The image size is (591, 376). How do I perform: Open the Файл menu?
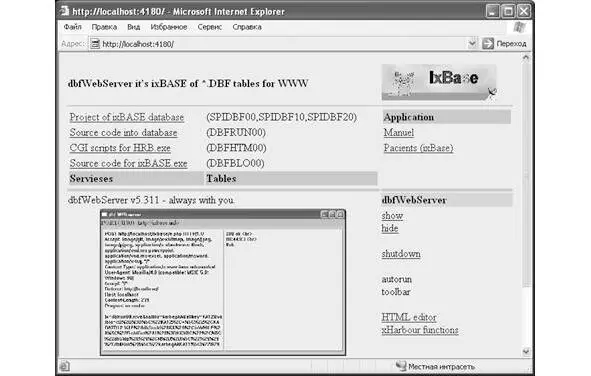click(x=73, y=27)
